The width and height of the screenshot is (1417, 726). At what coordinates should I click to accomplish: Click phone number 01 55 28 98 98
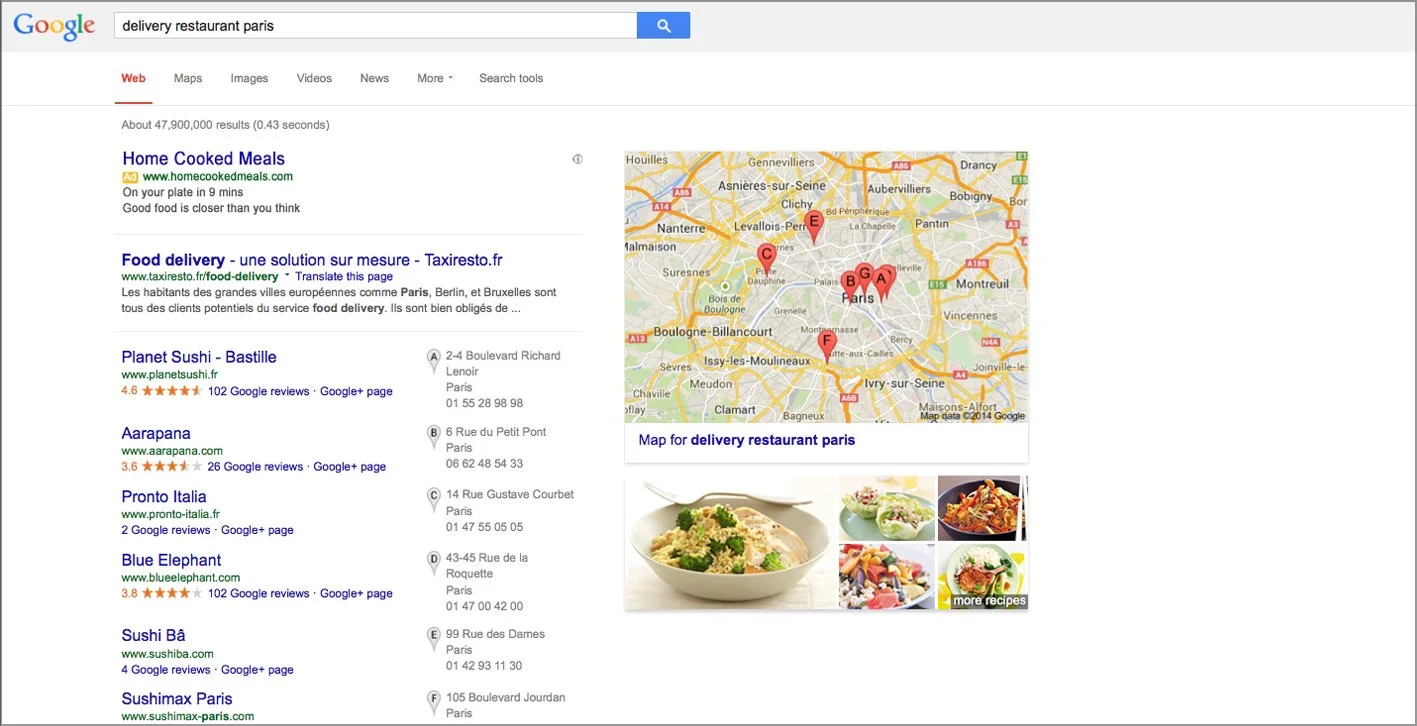[484, 404]
